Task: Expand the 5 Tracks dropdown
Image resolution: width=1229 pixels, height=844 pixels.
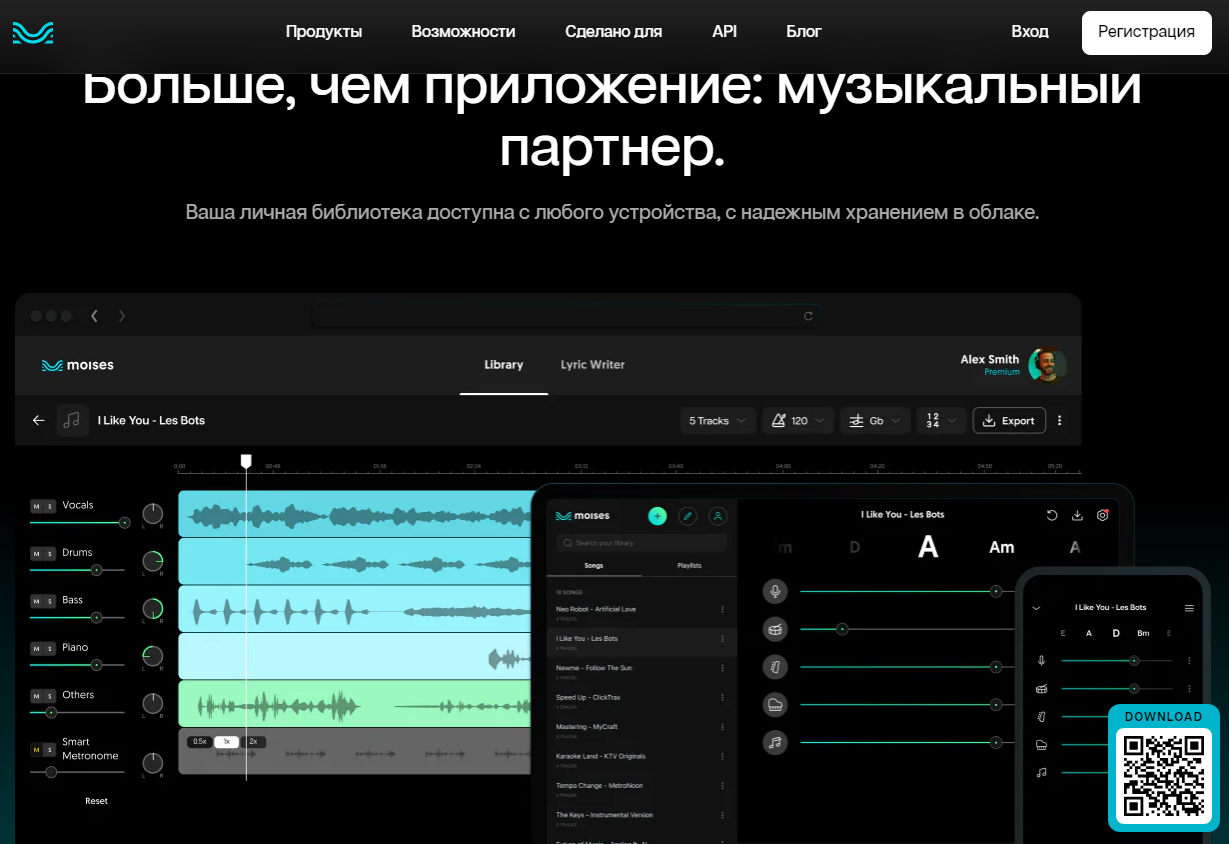Action: coord(717,421)
